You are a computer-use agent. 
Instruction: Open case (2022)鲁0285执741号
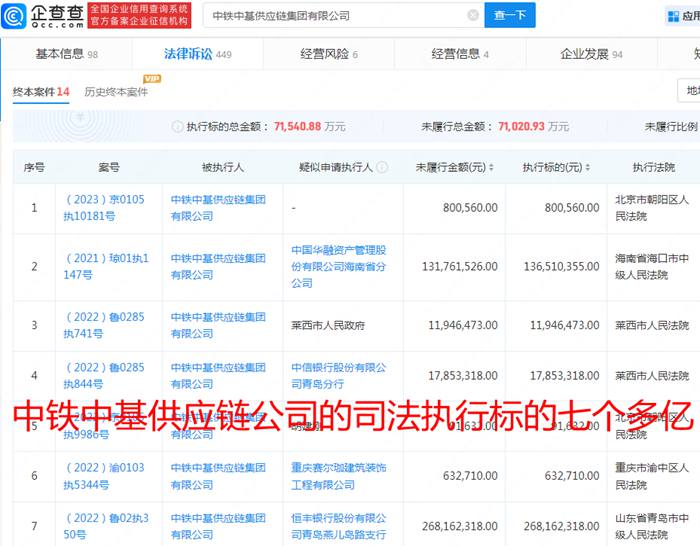[104, 325]
